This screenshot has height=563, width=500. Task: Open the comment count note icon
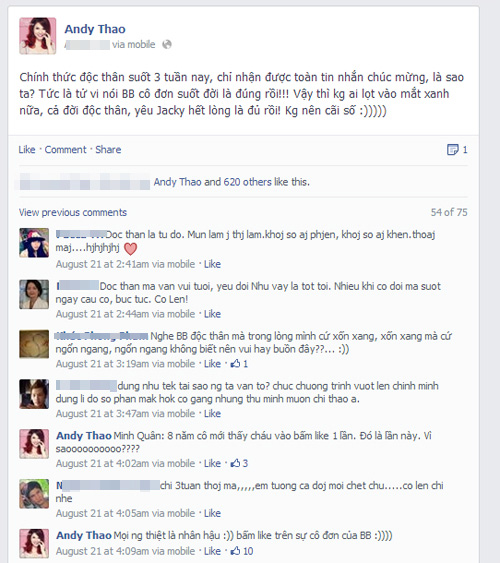click(452, 149)
